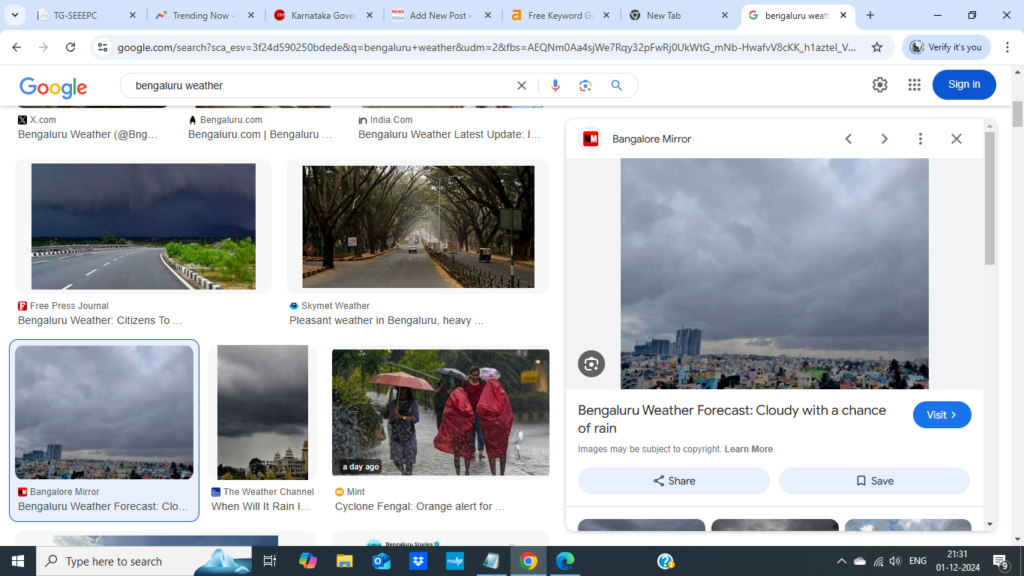Screen dimensions: 1024x576
Task: Show previous image in preview panel
Action: pyautogui.click(x=848, y=138)
